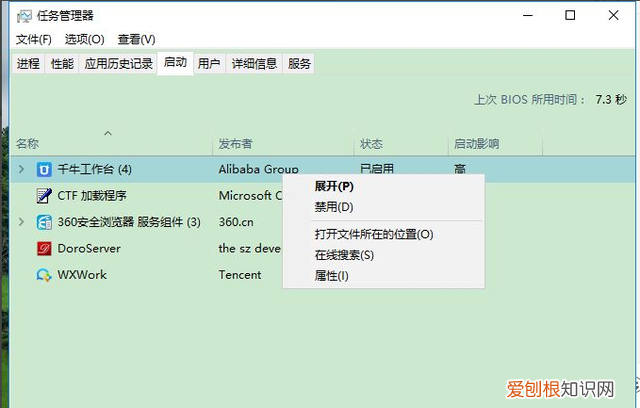Select the CTF 加载程序 row name
This screenshot has width=640, height=408.
[92, 196]
